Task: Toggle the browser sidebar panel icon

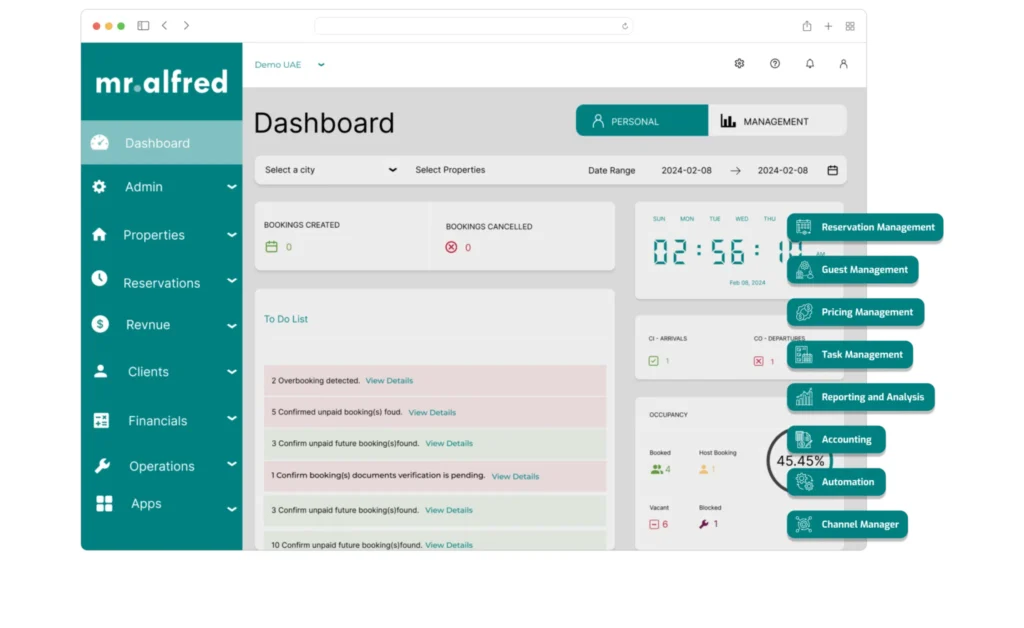Action: pyautogui.click(x=143, y=26)
